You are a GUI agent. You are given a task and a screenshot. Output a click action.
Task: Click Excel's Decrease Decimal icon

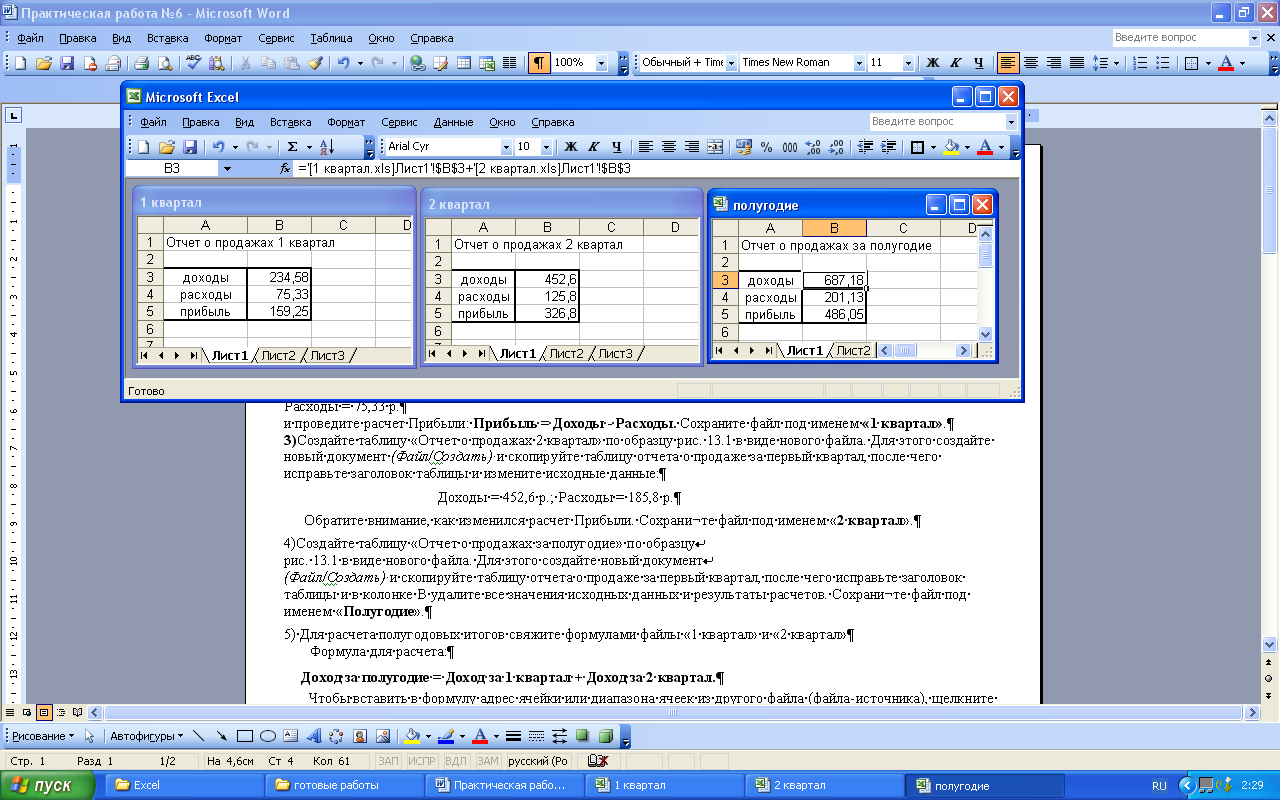click(835, 147)
